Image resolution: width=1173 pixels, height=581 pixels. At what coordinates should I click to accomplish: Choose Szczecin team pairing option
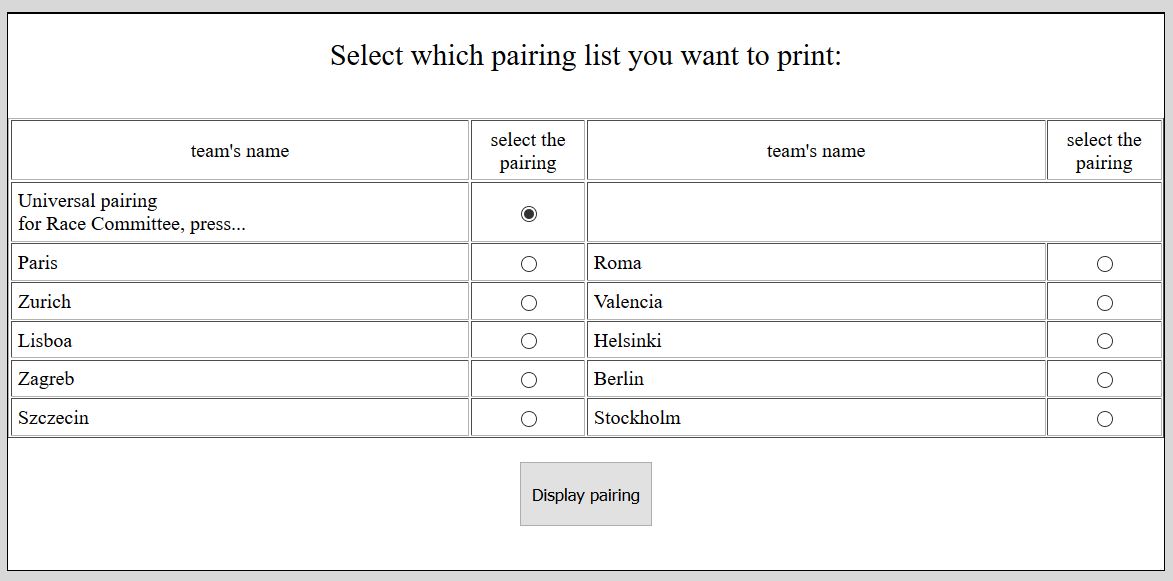click(529, 419)
